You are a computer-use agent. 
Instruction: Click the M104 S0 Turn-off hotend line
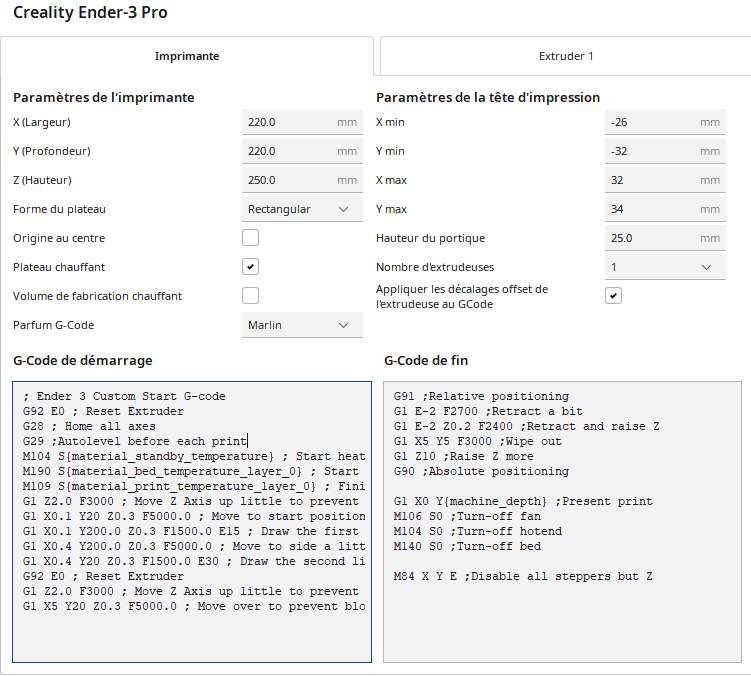(478, 531)
